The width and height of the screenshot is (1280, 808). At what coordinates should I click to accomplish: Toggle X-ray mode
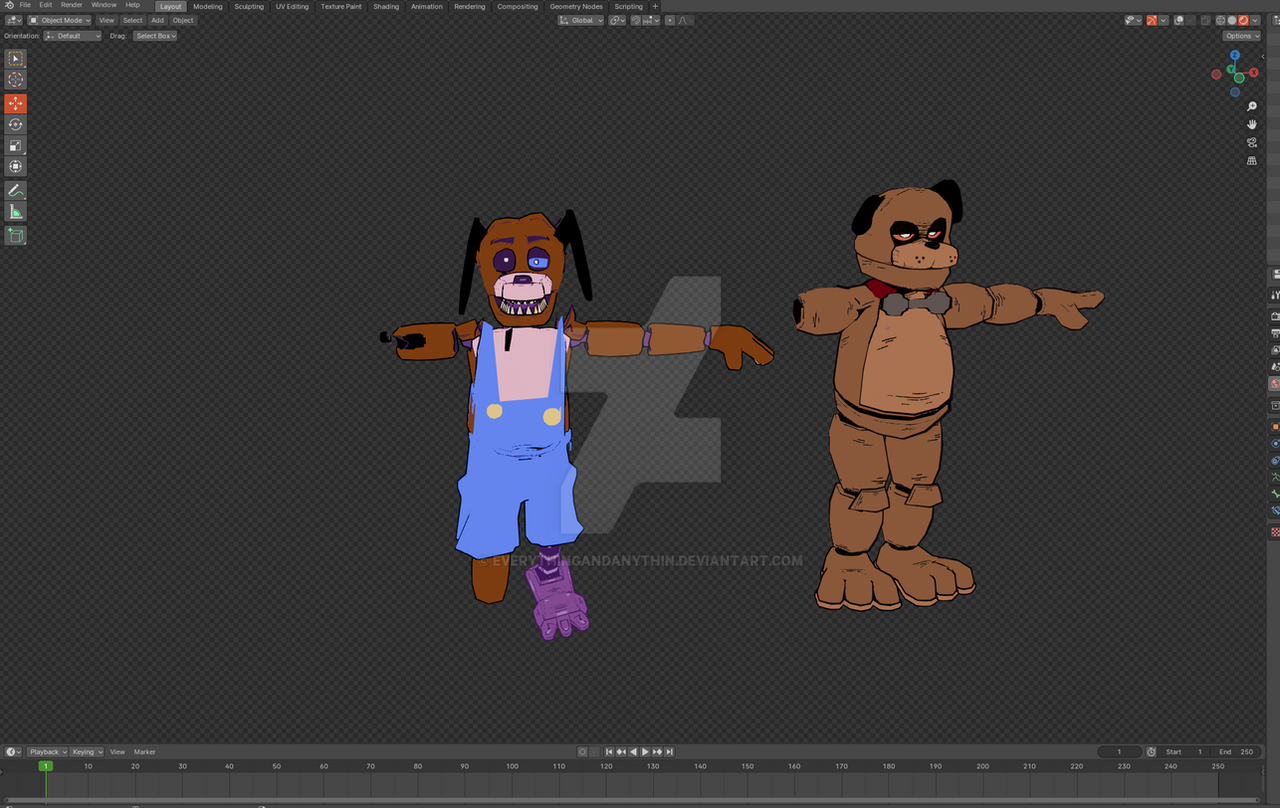(1206, 20)
